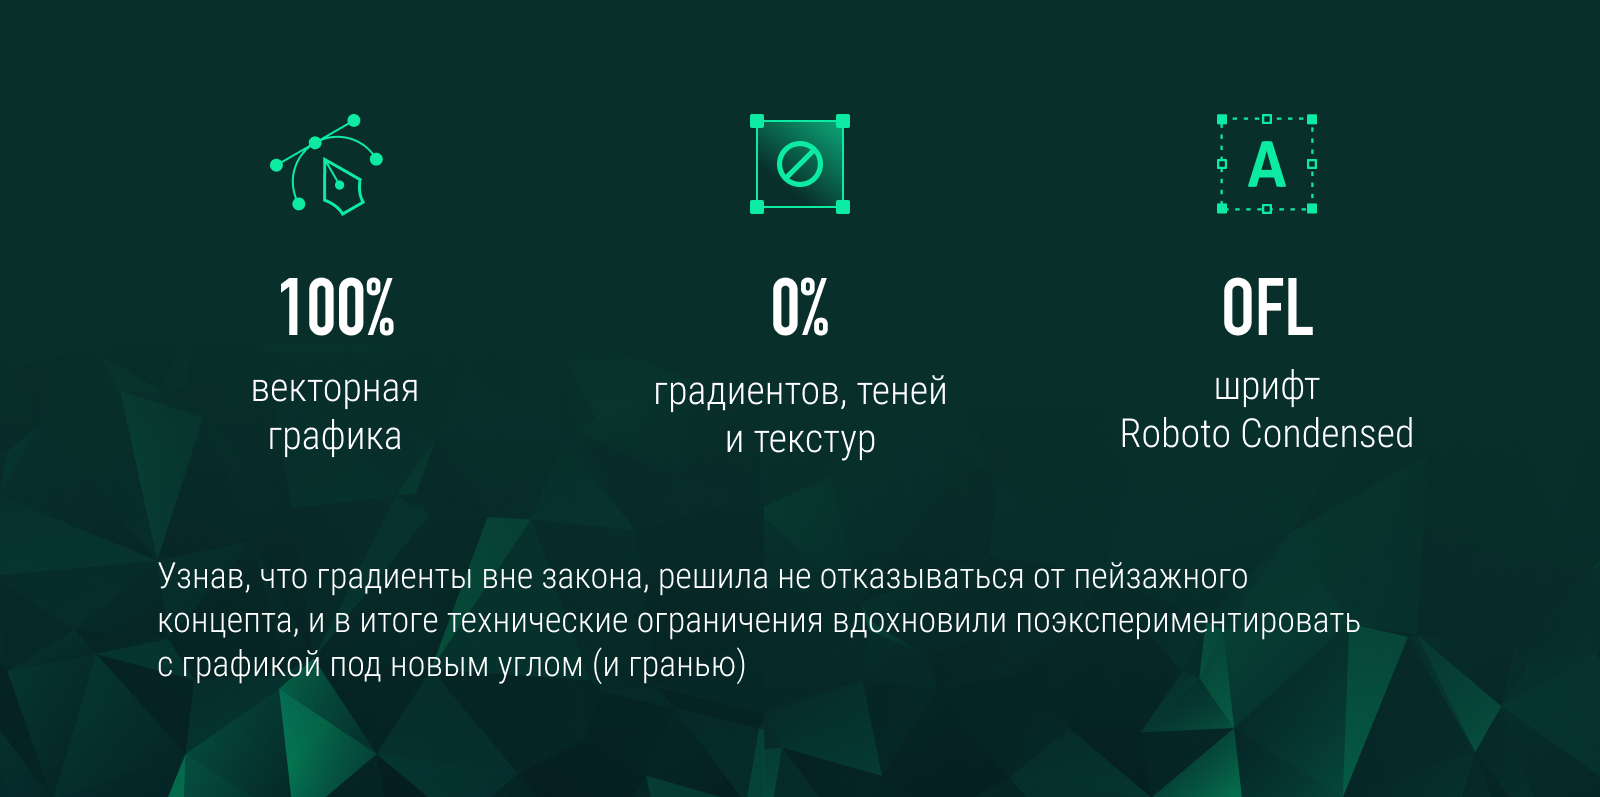Click the "шрифт" label
Image resolution: width=1600 pixels, height=797 pixels.
pos(1267,387)
